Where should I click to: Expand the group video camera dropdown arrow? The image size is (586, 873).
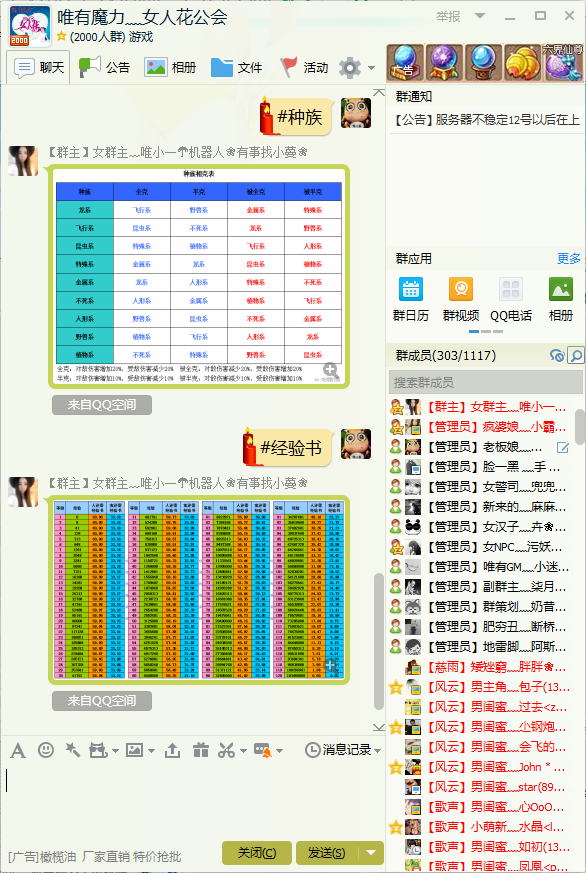[x=115, y=751]
